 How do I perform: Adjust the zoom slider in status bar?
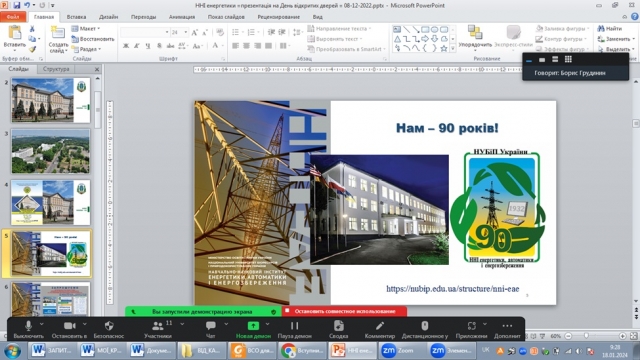coord(587,336)
